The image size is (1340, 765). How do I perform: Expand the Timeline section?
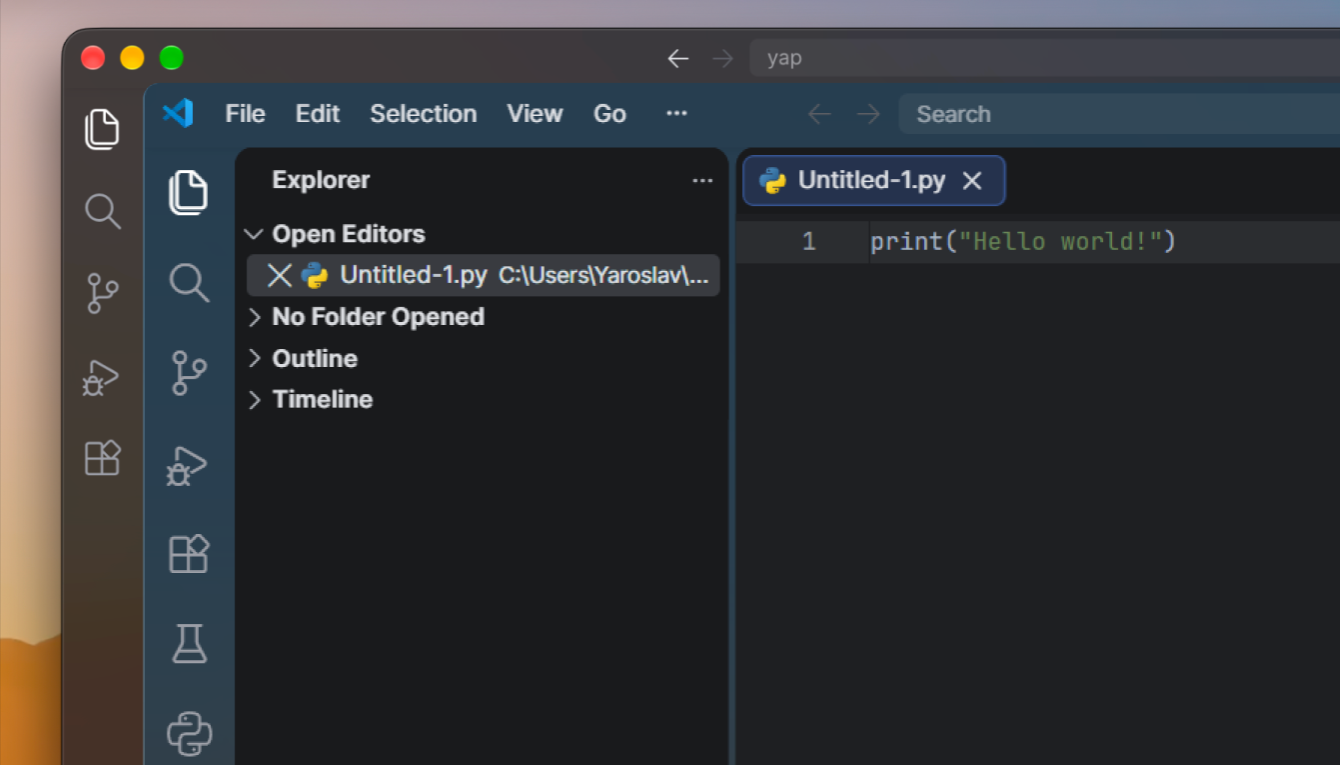[310, 399]
